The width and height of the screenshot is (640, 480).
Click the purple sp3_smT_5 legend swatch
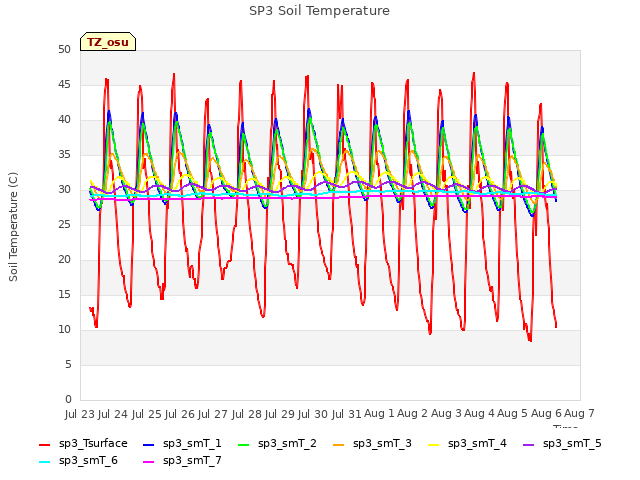529,444
